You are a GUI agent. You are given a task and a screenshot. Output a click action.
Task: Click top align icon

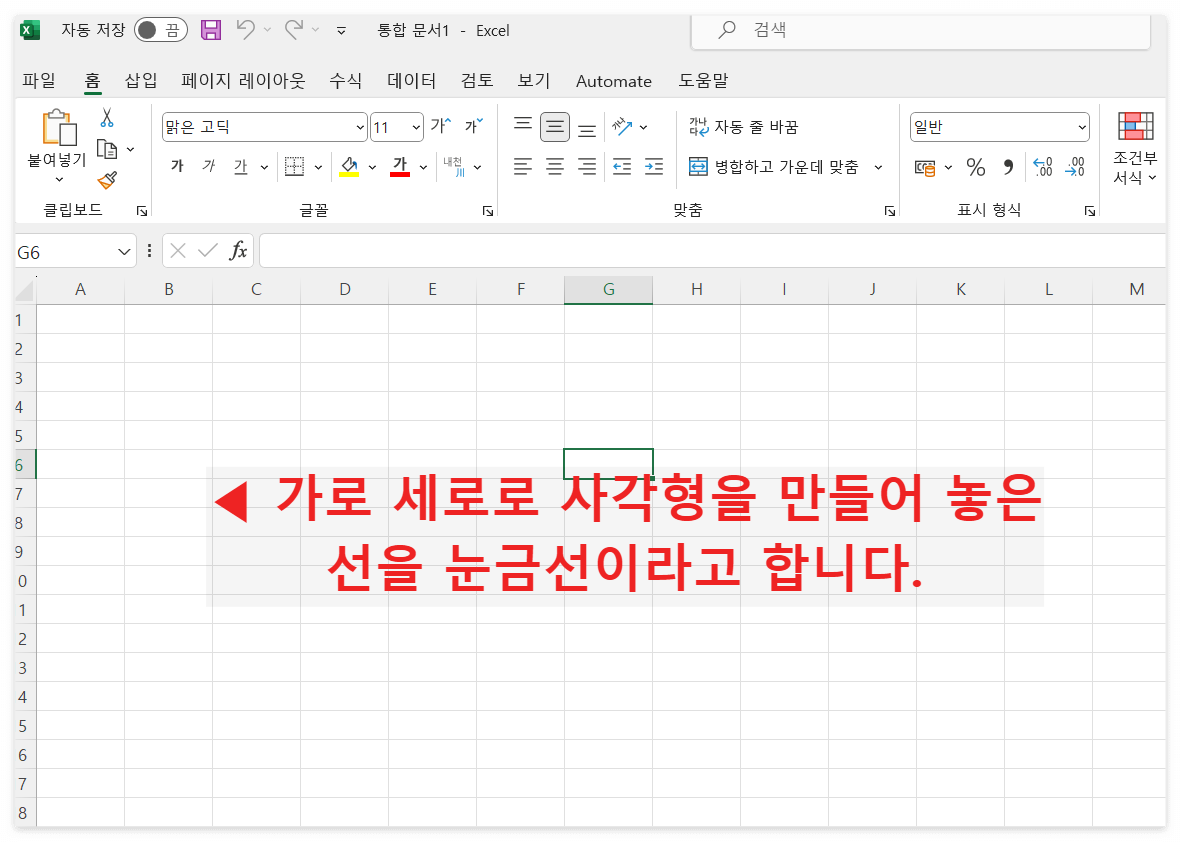(523, 124)
